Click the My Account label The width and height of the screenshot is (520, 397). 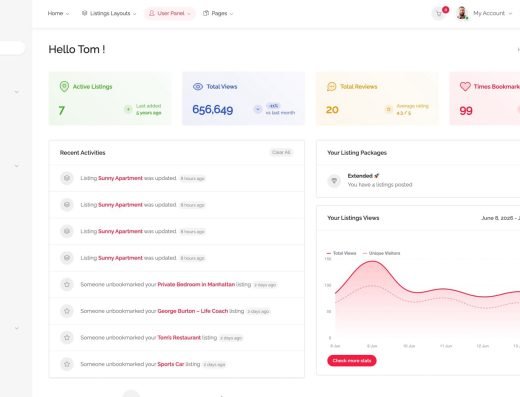[489, 13]
